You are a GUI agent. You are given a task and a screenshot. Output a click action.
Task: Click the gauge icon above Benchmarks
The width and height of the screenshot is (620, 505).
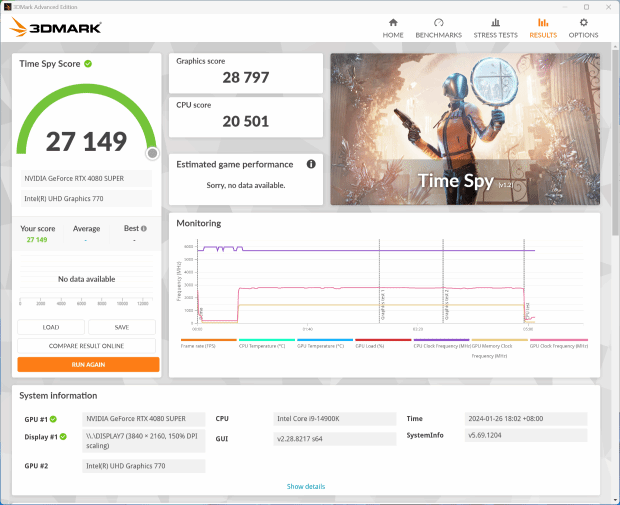point(439,23)
